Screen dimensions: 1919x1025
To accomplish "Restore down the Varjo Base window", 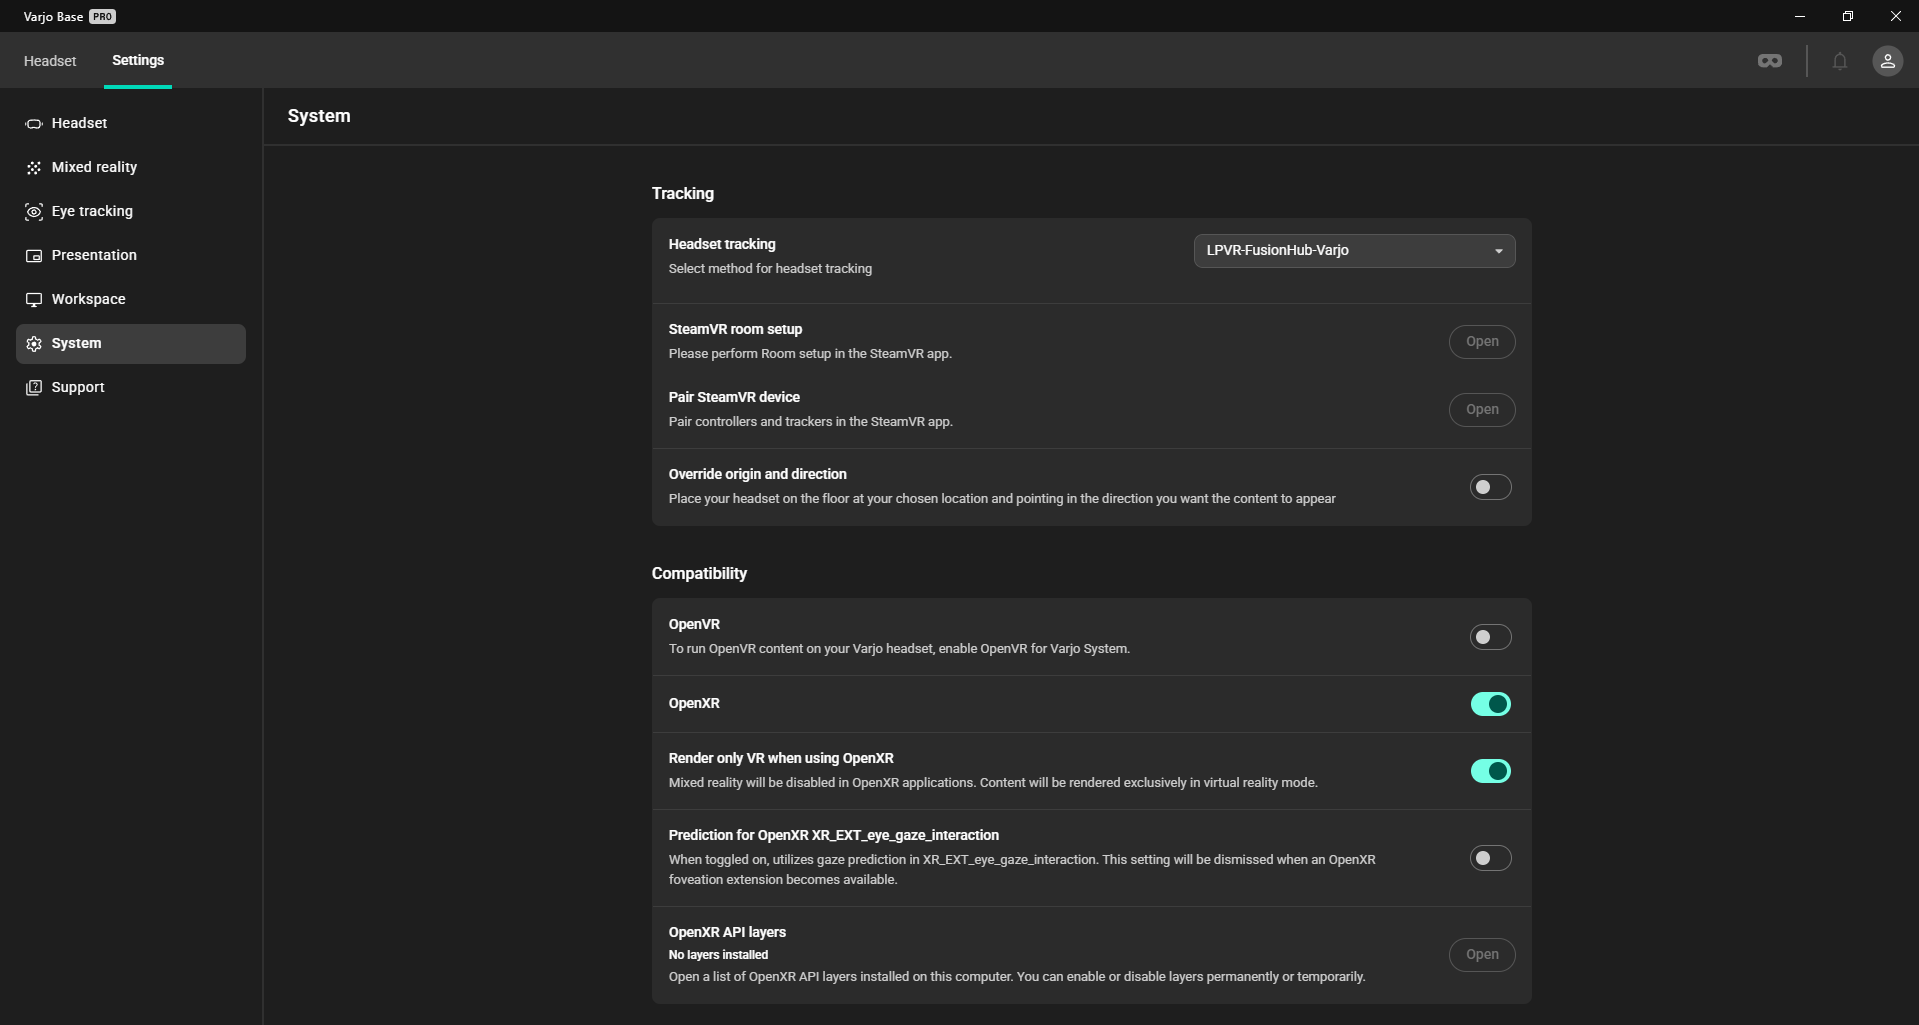I will pos(1848,16).
